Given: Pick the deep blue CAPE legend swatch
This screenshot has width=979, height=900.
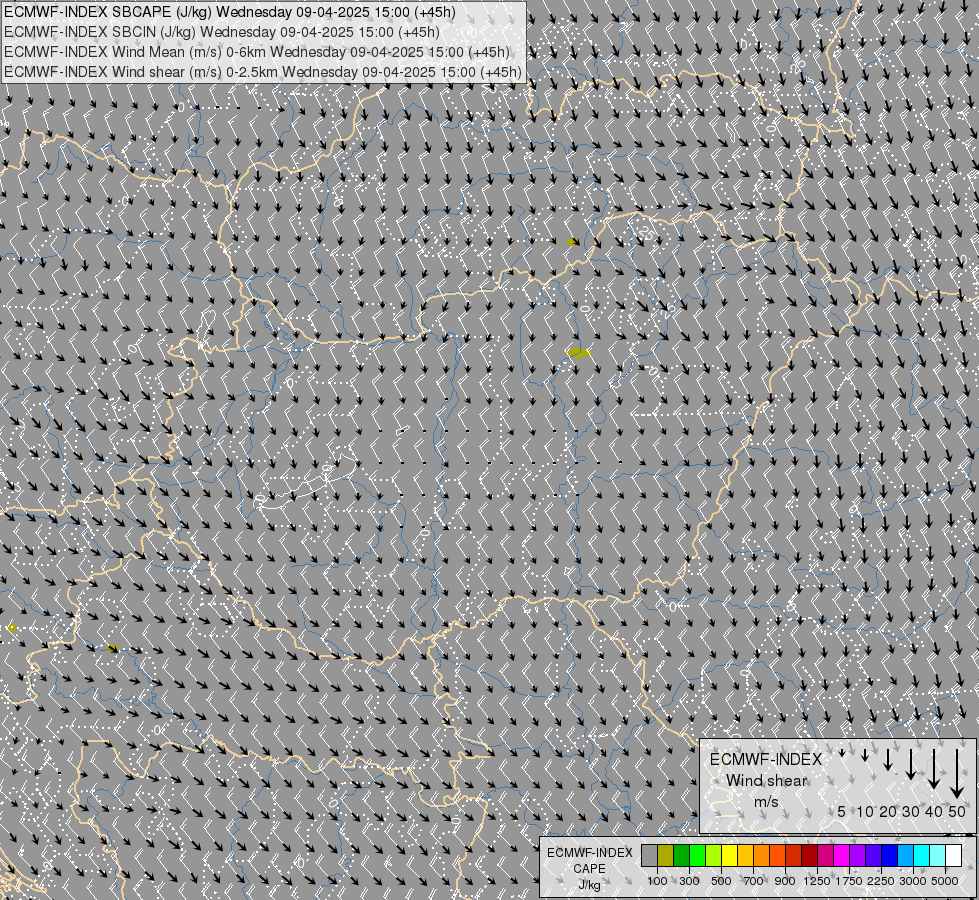Looking at the screenshot, I should click(890, 855).
